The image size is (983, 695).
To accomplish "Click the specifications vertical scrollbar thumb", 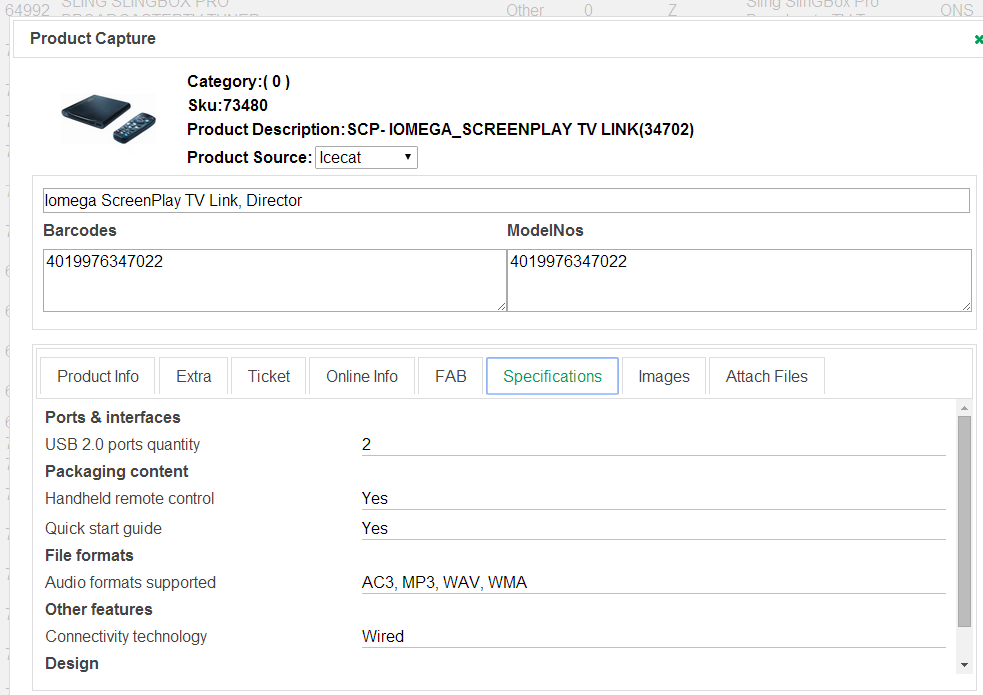I will 964,521.
